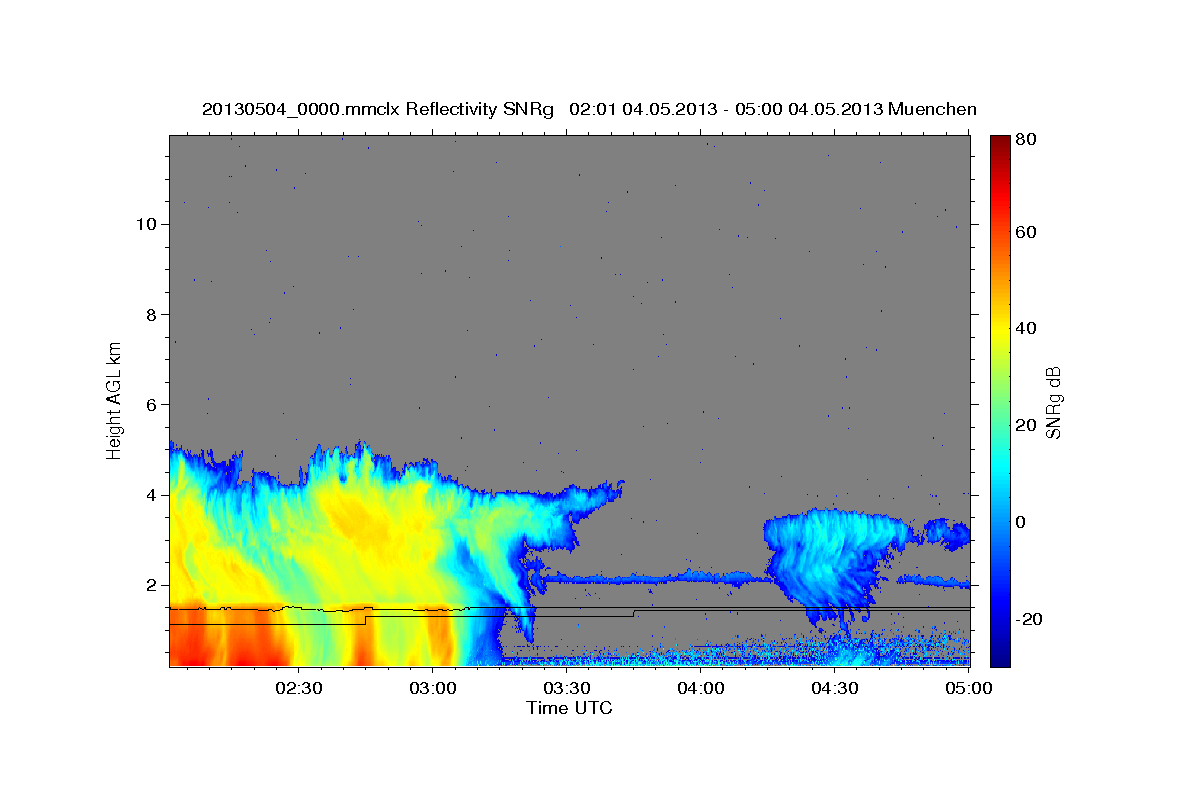Click the 'Time UTC' axis label
This screenshot has height=800, width=1200.
(x=569, y=708)
